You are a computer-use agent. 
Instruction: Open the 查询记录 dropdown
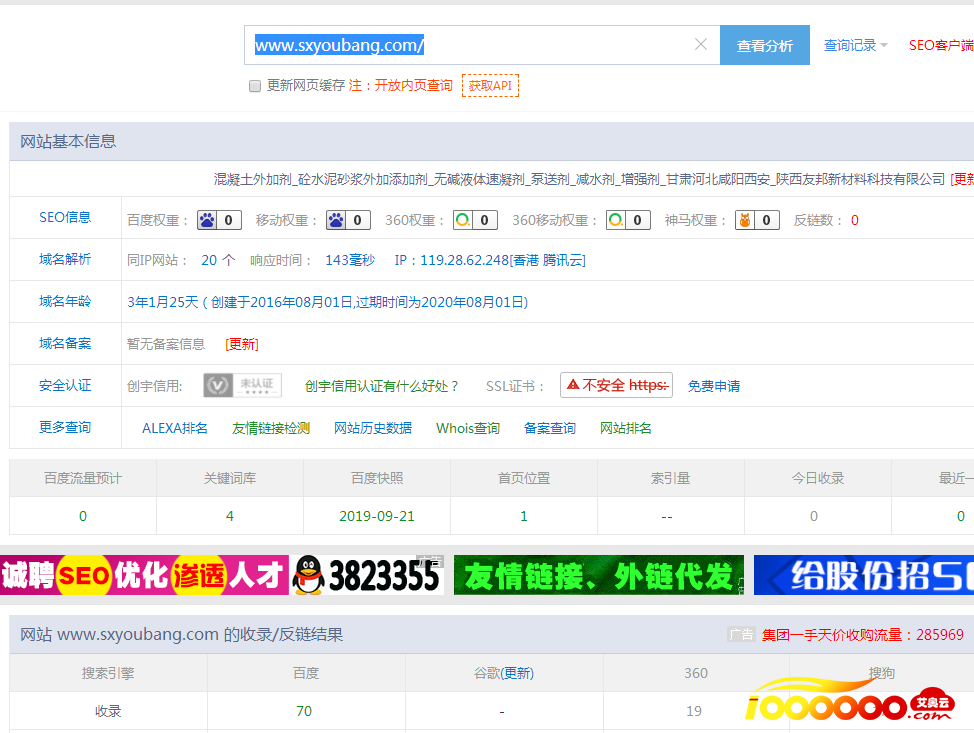coord(855,45)
